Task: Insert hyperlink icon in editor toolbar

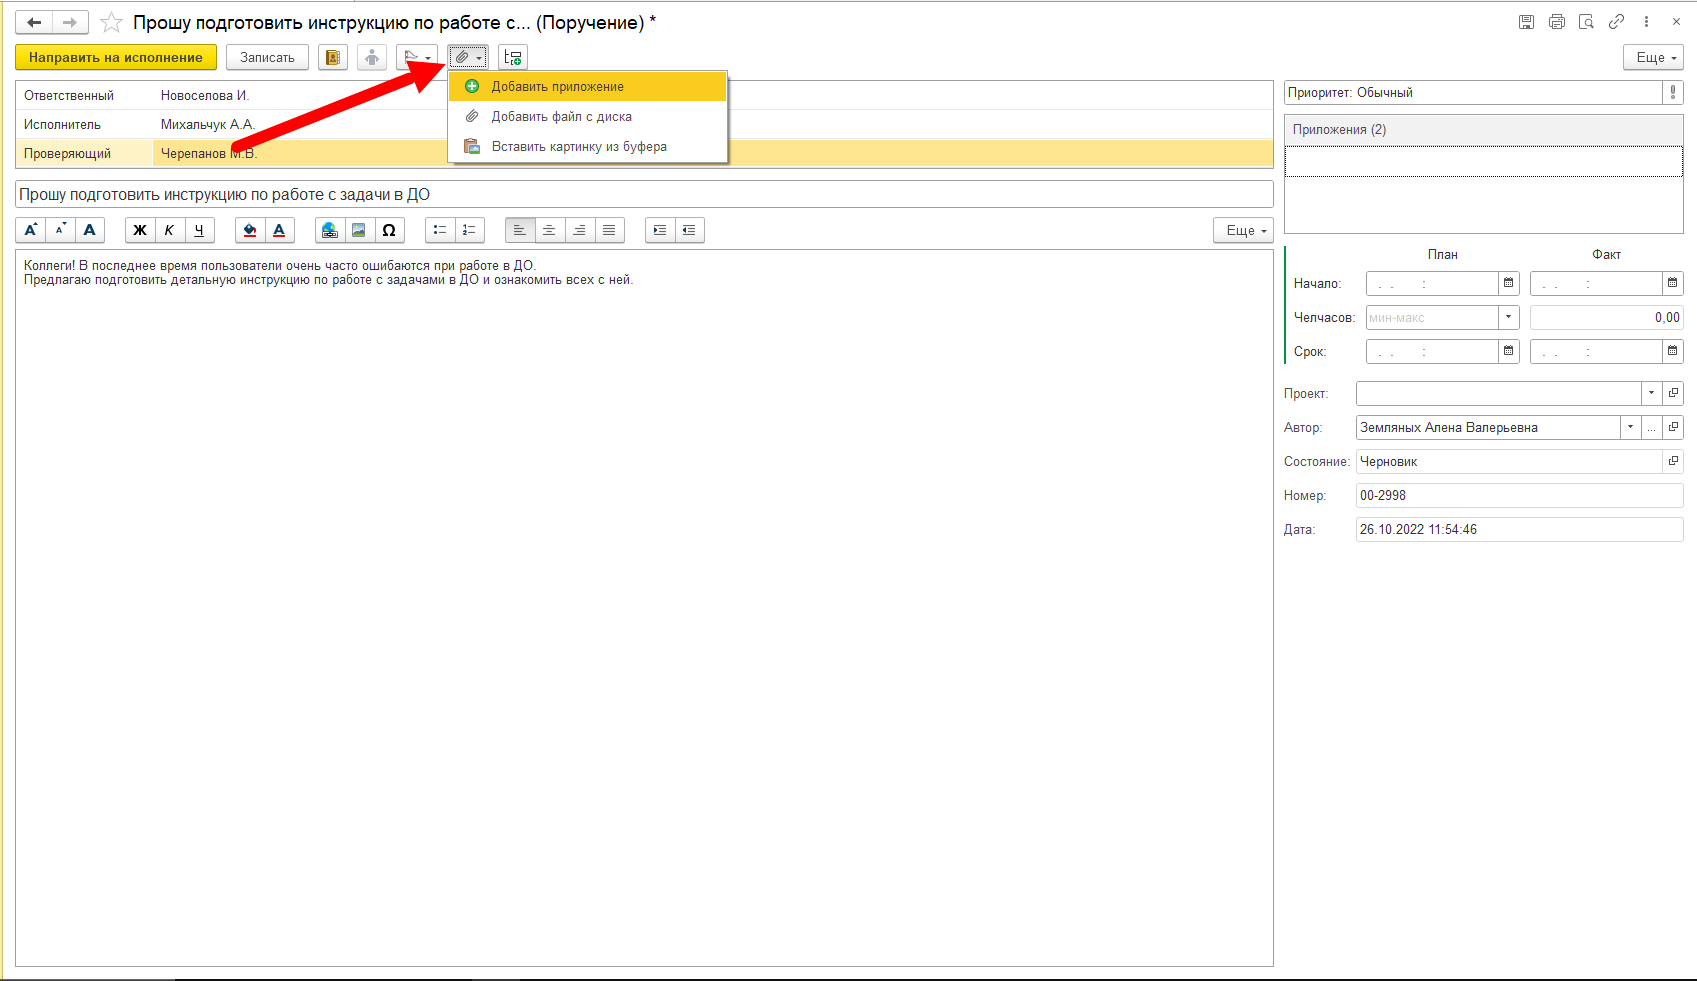Action: pyautogui.click(x=330, y=230)
